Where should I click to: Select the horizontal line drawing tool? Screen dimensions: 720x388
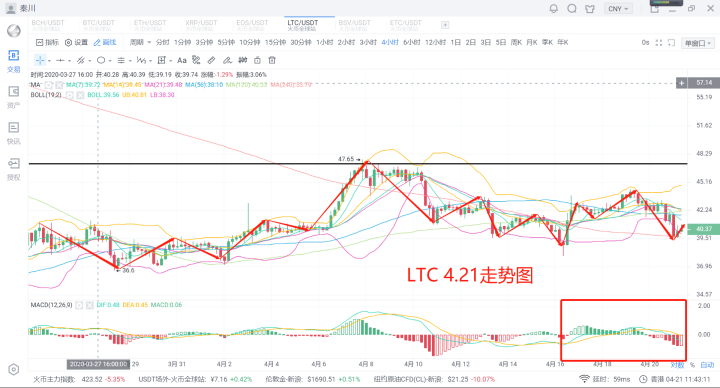point(60,60)
